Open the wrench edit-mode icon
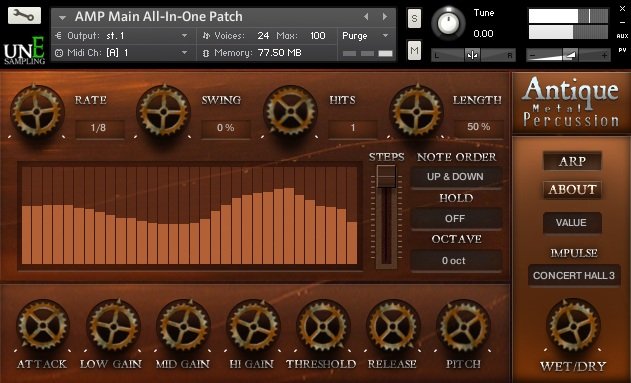 pyautogui.click(x=24, y=16)
